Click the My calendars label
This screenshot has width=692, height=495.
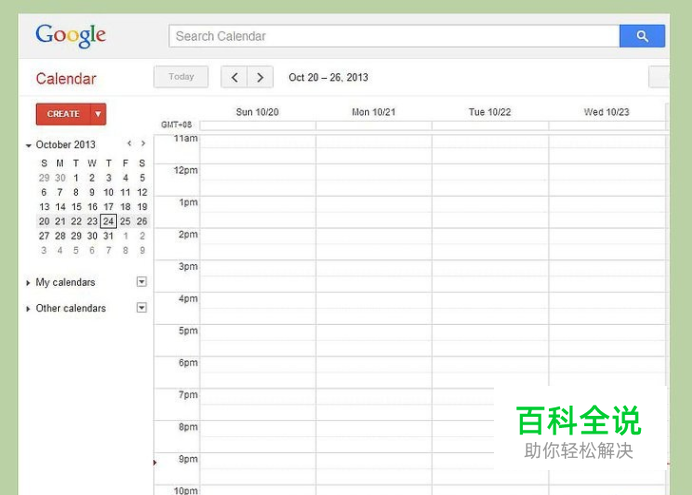coord(65,282)
